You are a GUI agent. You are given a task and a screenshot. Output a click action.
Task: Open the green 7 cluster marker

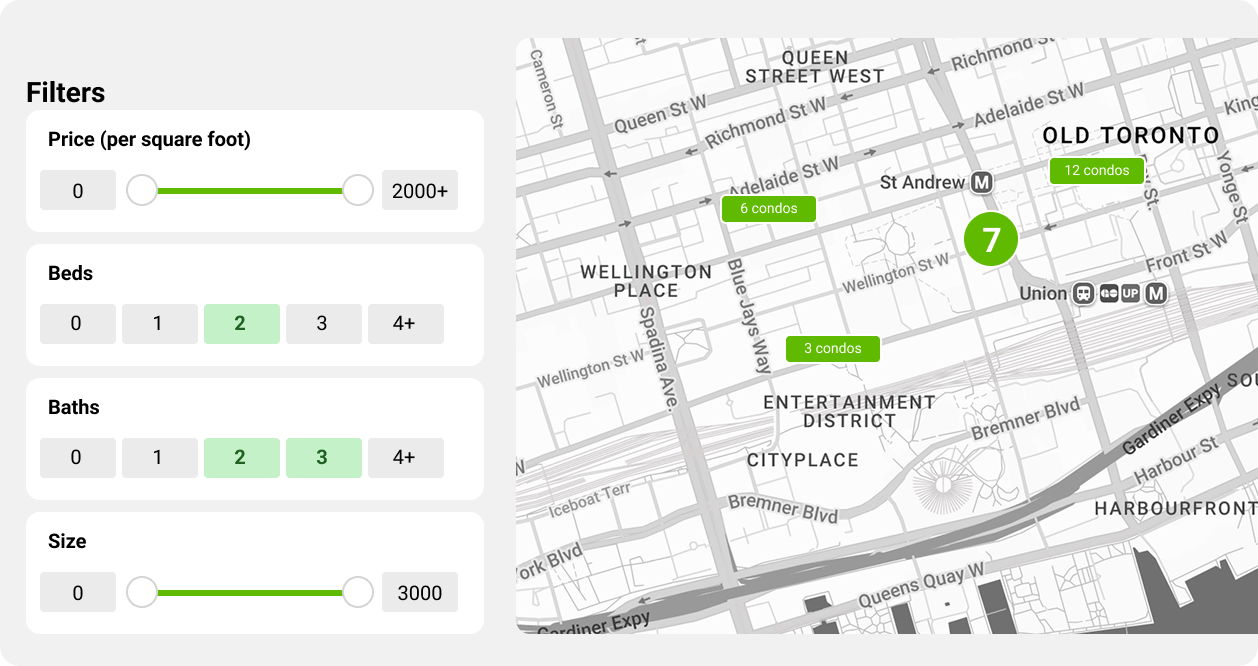point(990,240)
